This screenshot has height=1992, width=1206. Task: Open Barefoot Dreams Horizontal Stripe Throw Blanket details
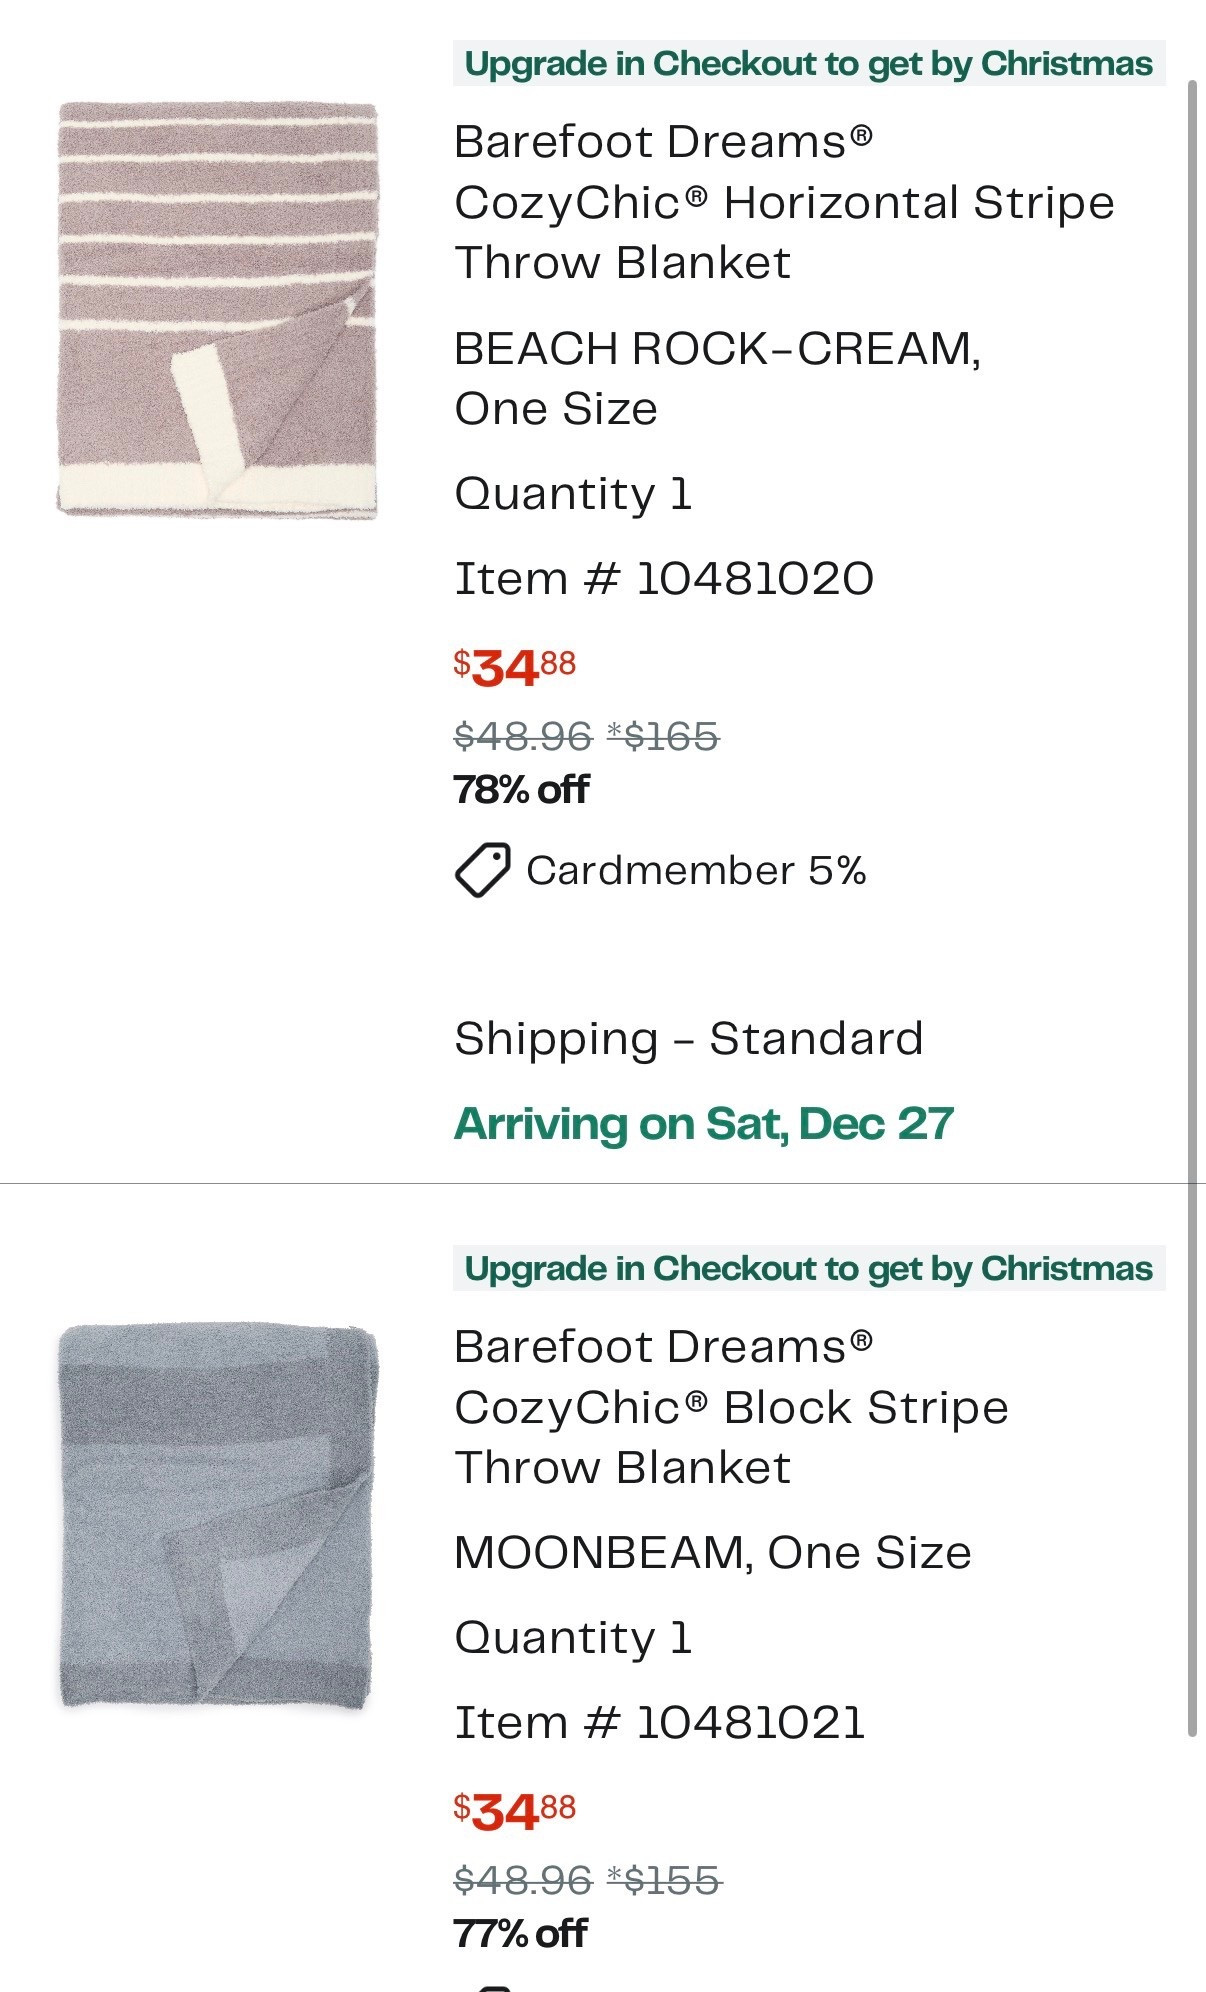click(x=786, y=201)
